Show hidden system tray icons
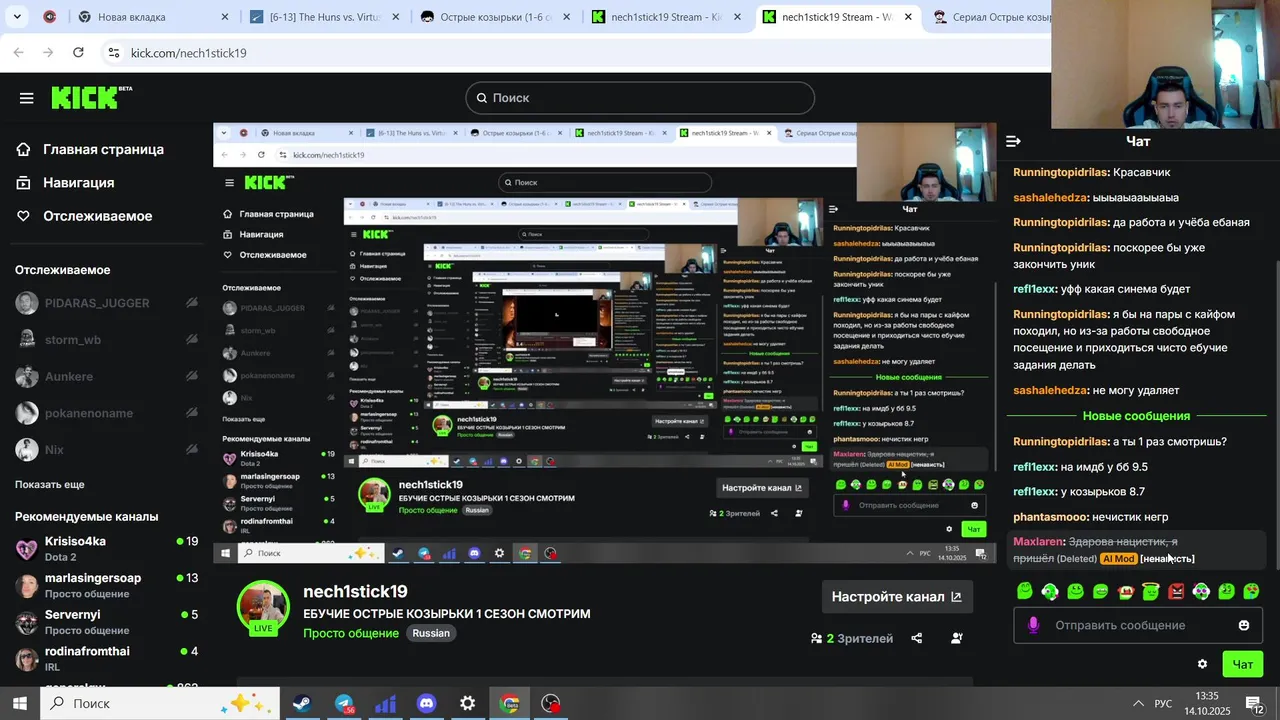This screenshot has width=1280, height=720. click(x=1137, y=703)
